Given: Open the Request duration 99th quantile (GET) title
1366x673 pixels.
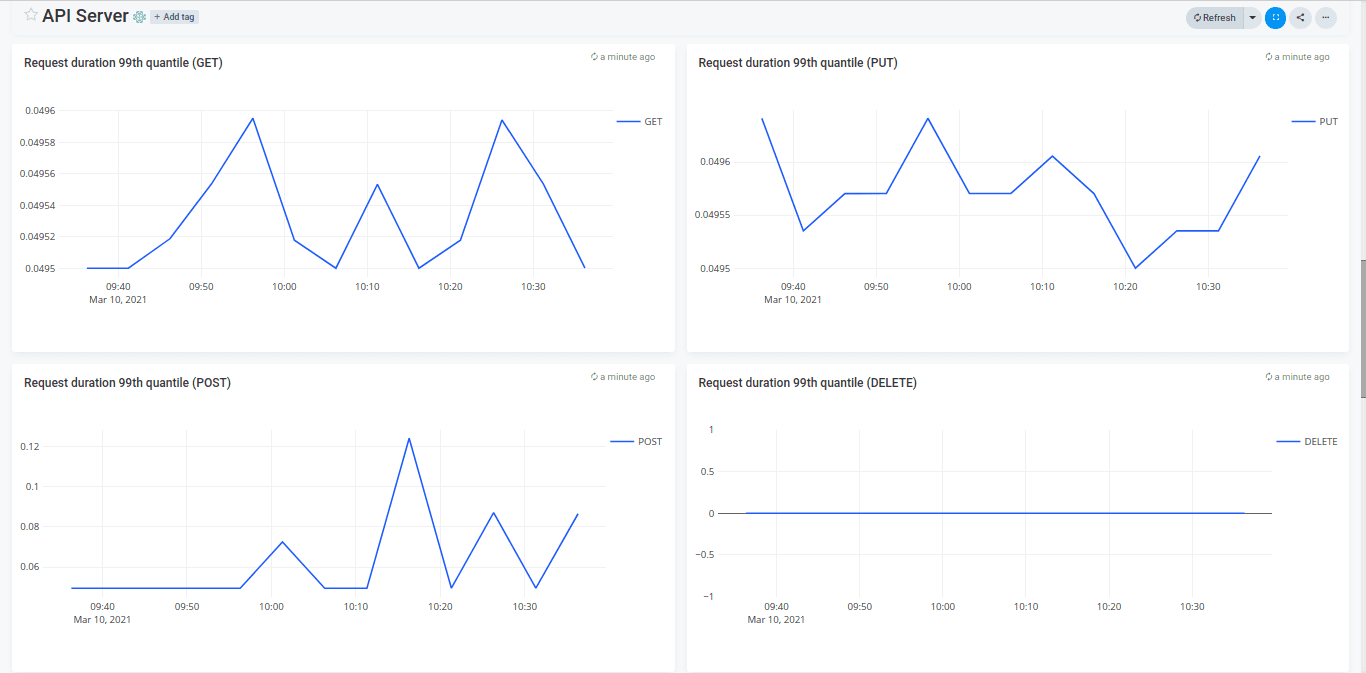Looking at the screenshot, I should 123,63.
